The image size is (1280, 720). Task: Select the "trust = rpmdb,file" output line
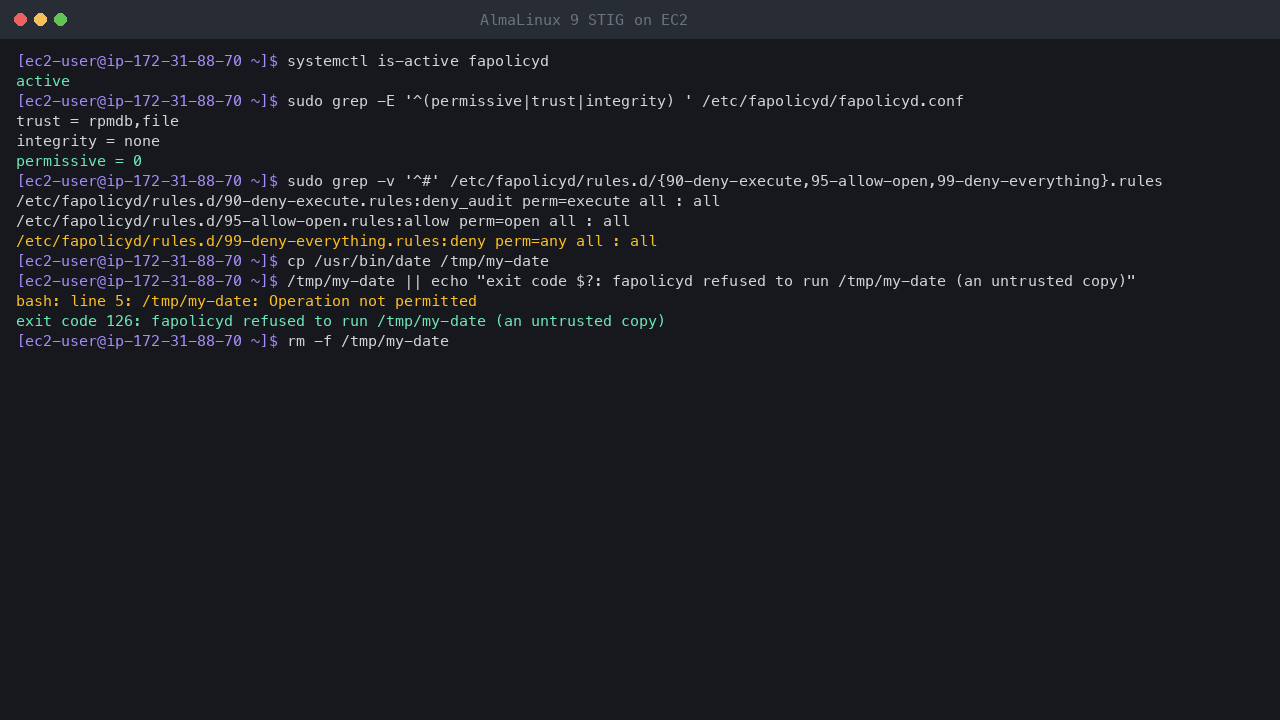pos(98,121)
